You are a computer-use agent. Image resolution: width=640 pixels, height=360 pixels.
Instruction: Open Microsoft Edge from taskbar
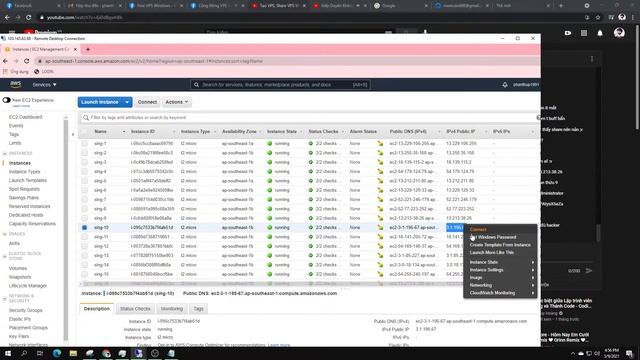pos(57,353)
